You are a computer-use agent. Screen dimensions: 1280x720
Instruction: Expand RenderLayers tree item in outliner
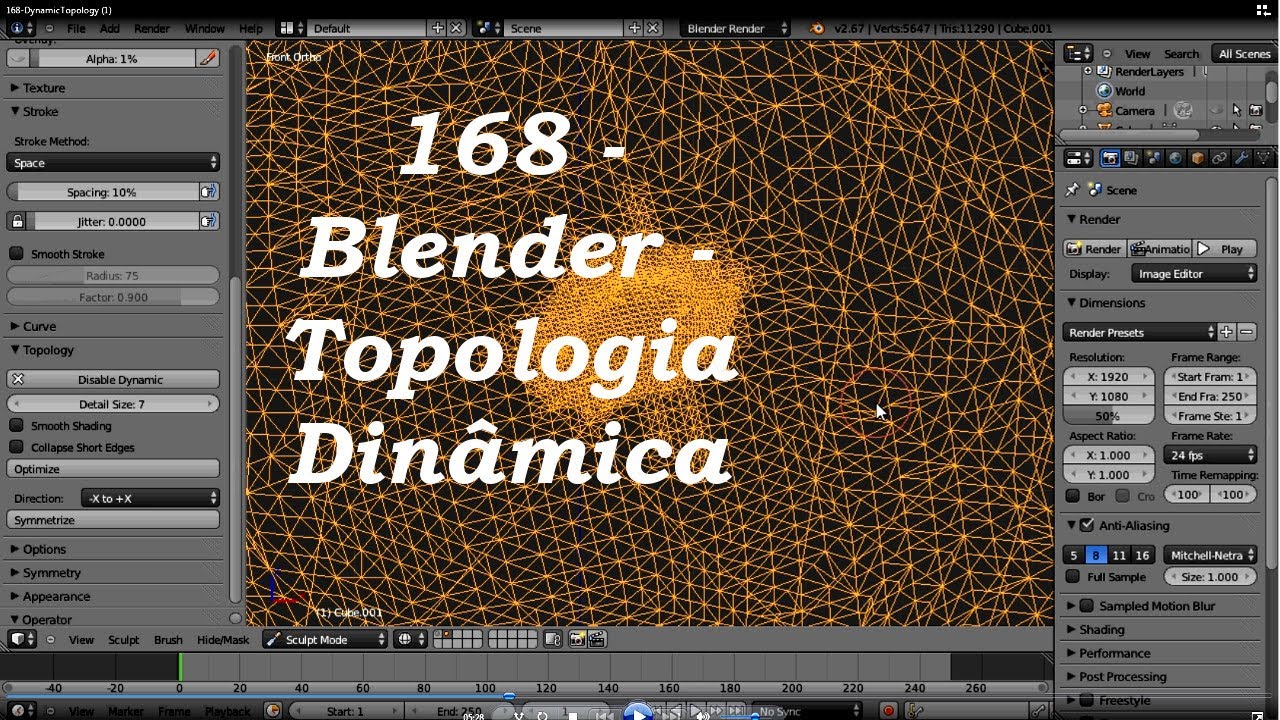point(1088,72)
